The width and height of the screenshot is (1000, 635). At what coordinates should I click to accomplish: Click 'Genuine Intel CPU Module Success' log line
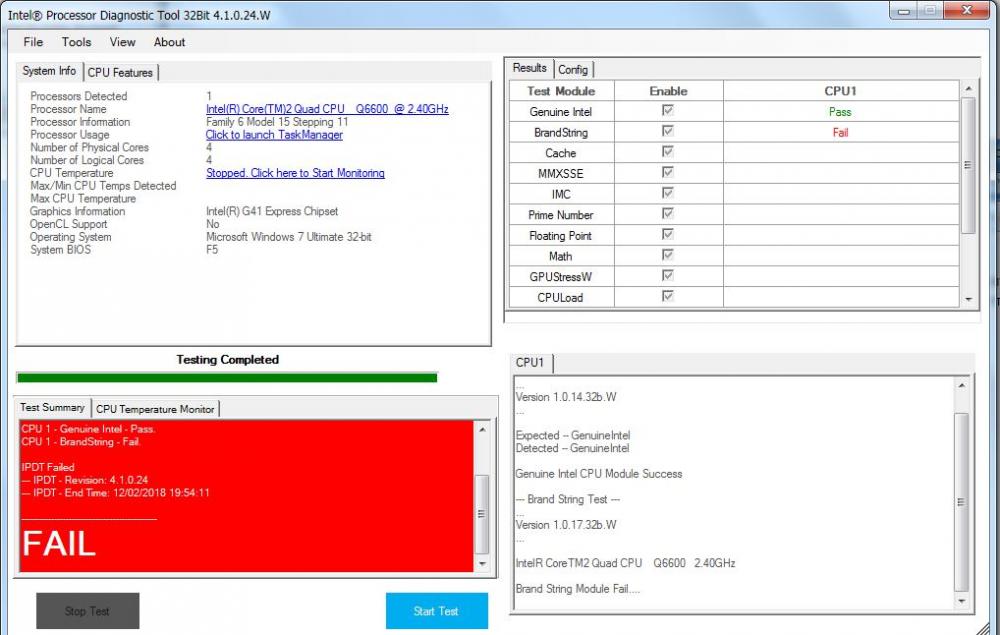click(599, 474)
